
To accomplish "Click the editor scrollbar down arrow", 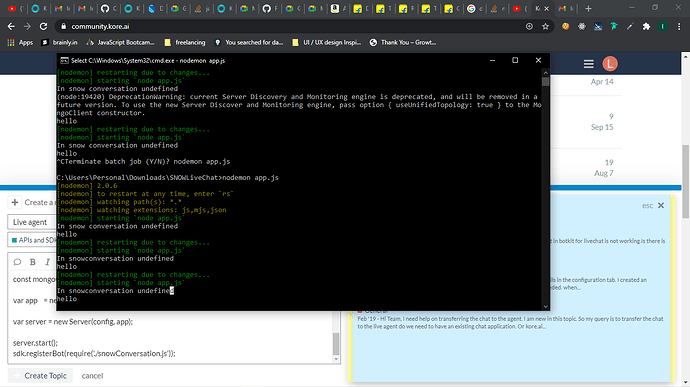I will [336, 359].
